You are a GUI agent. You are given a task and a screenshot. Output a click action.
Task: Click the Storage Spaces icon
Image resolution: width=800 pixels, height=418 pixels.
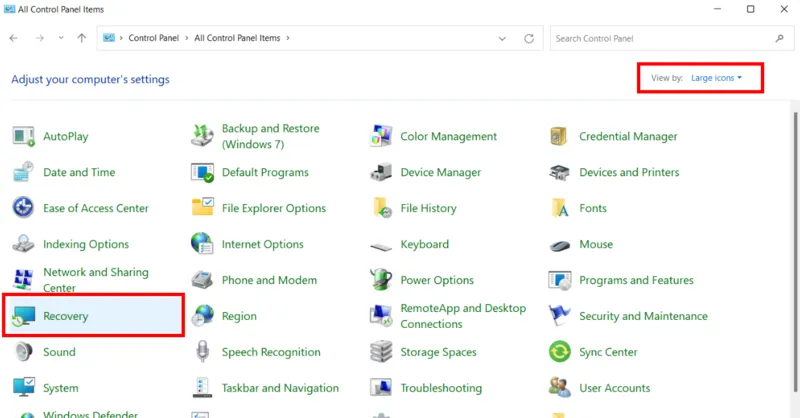381,352
